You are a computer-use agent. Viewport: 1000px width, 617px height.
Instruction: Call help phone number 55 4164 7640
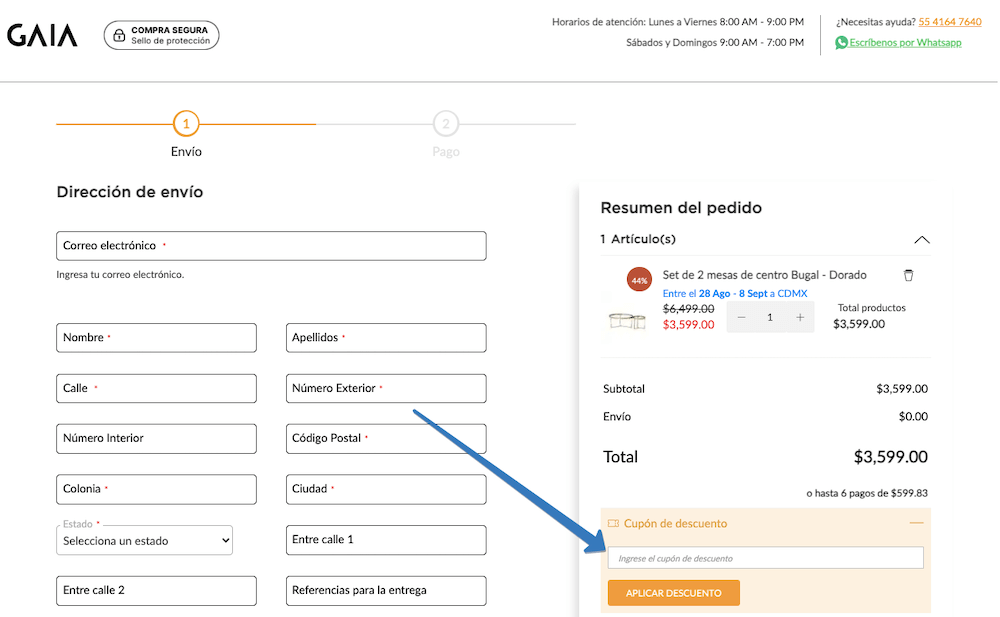(949, 22)
